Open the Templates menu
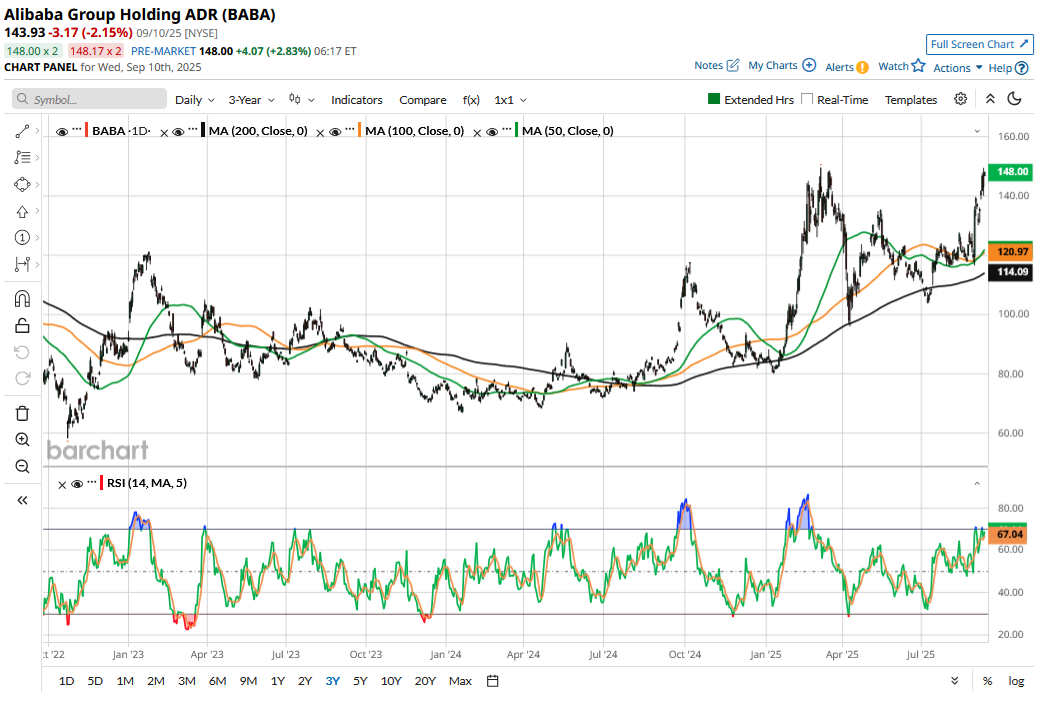The height and width of the screenshot is (704, 1040). coord(911,100)
